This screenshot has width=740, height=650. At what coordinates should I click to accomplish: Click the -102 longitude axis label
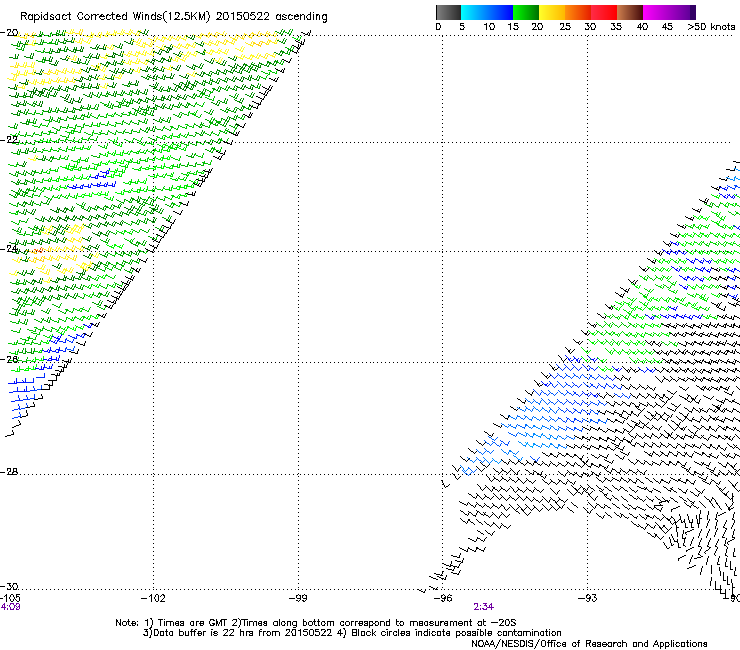pos(153,599)
